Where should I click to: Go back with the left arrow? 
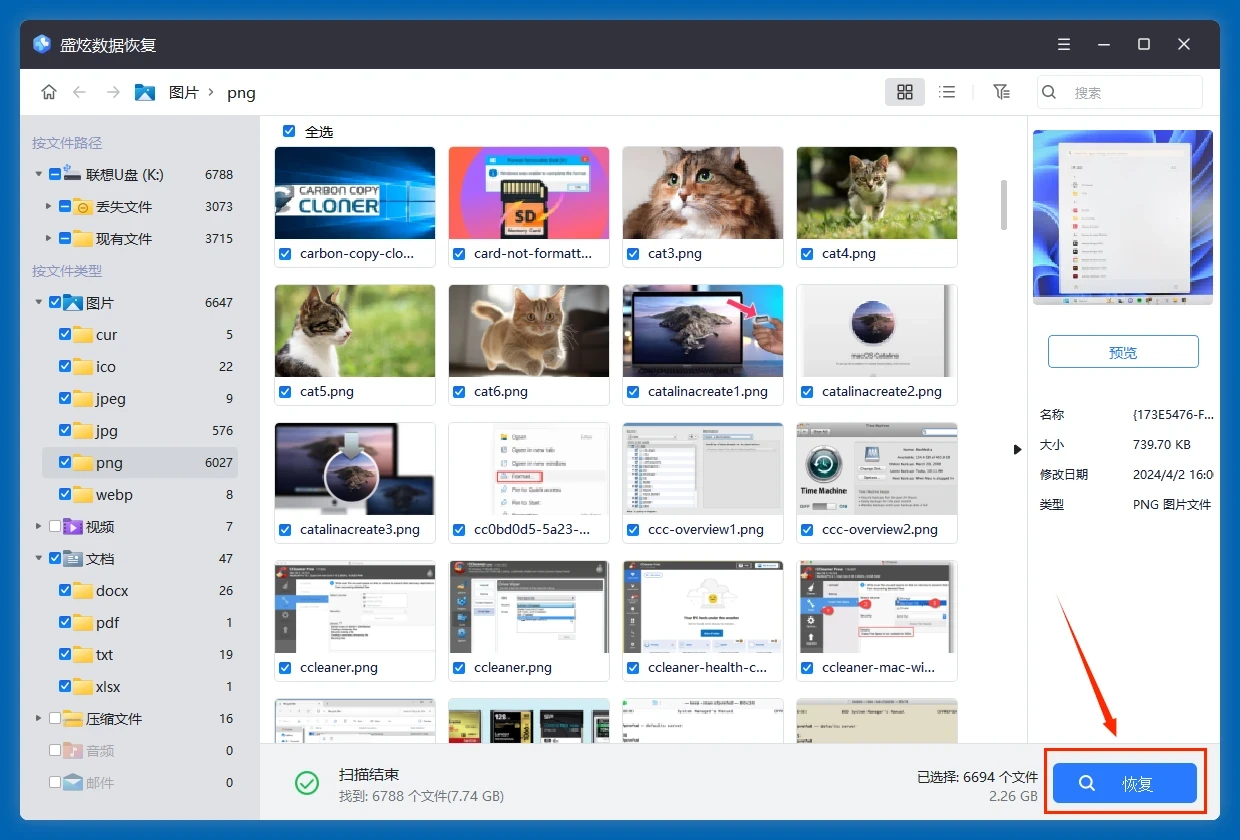80,92
